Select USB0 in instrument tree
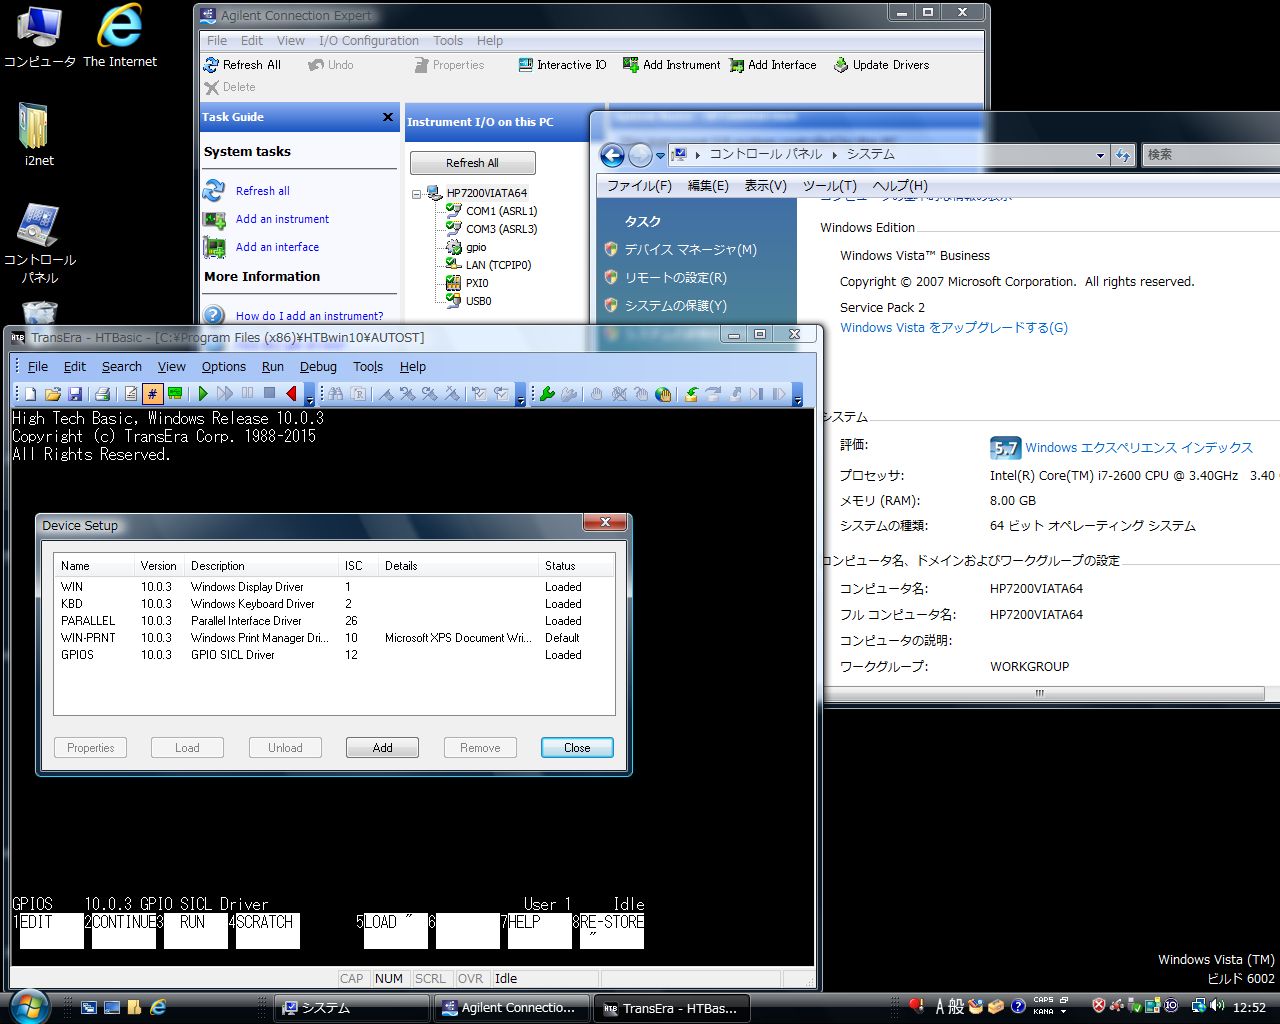 click(478, 301)
